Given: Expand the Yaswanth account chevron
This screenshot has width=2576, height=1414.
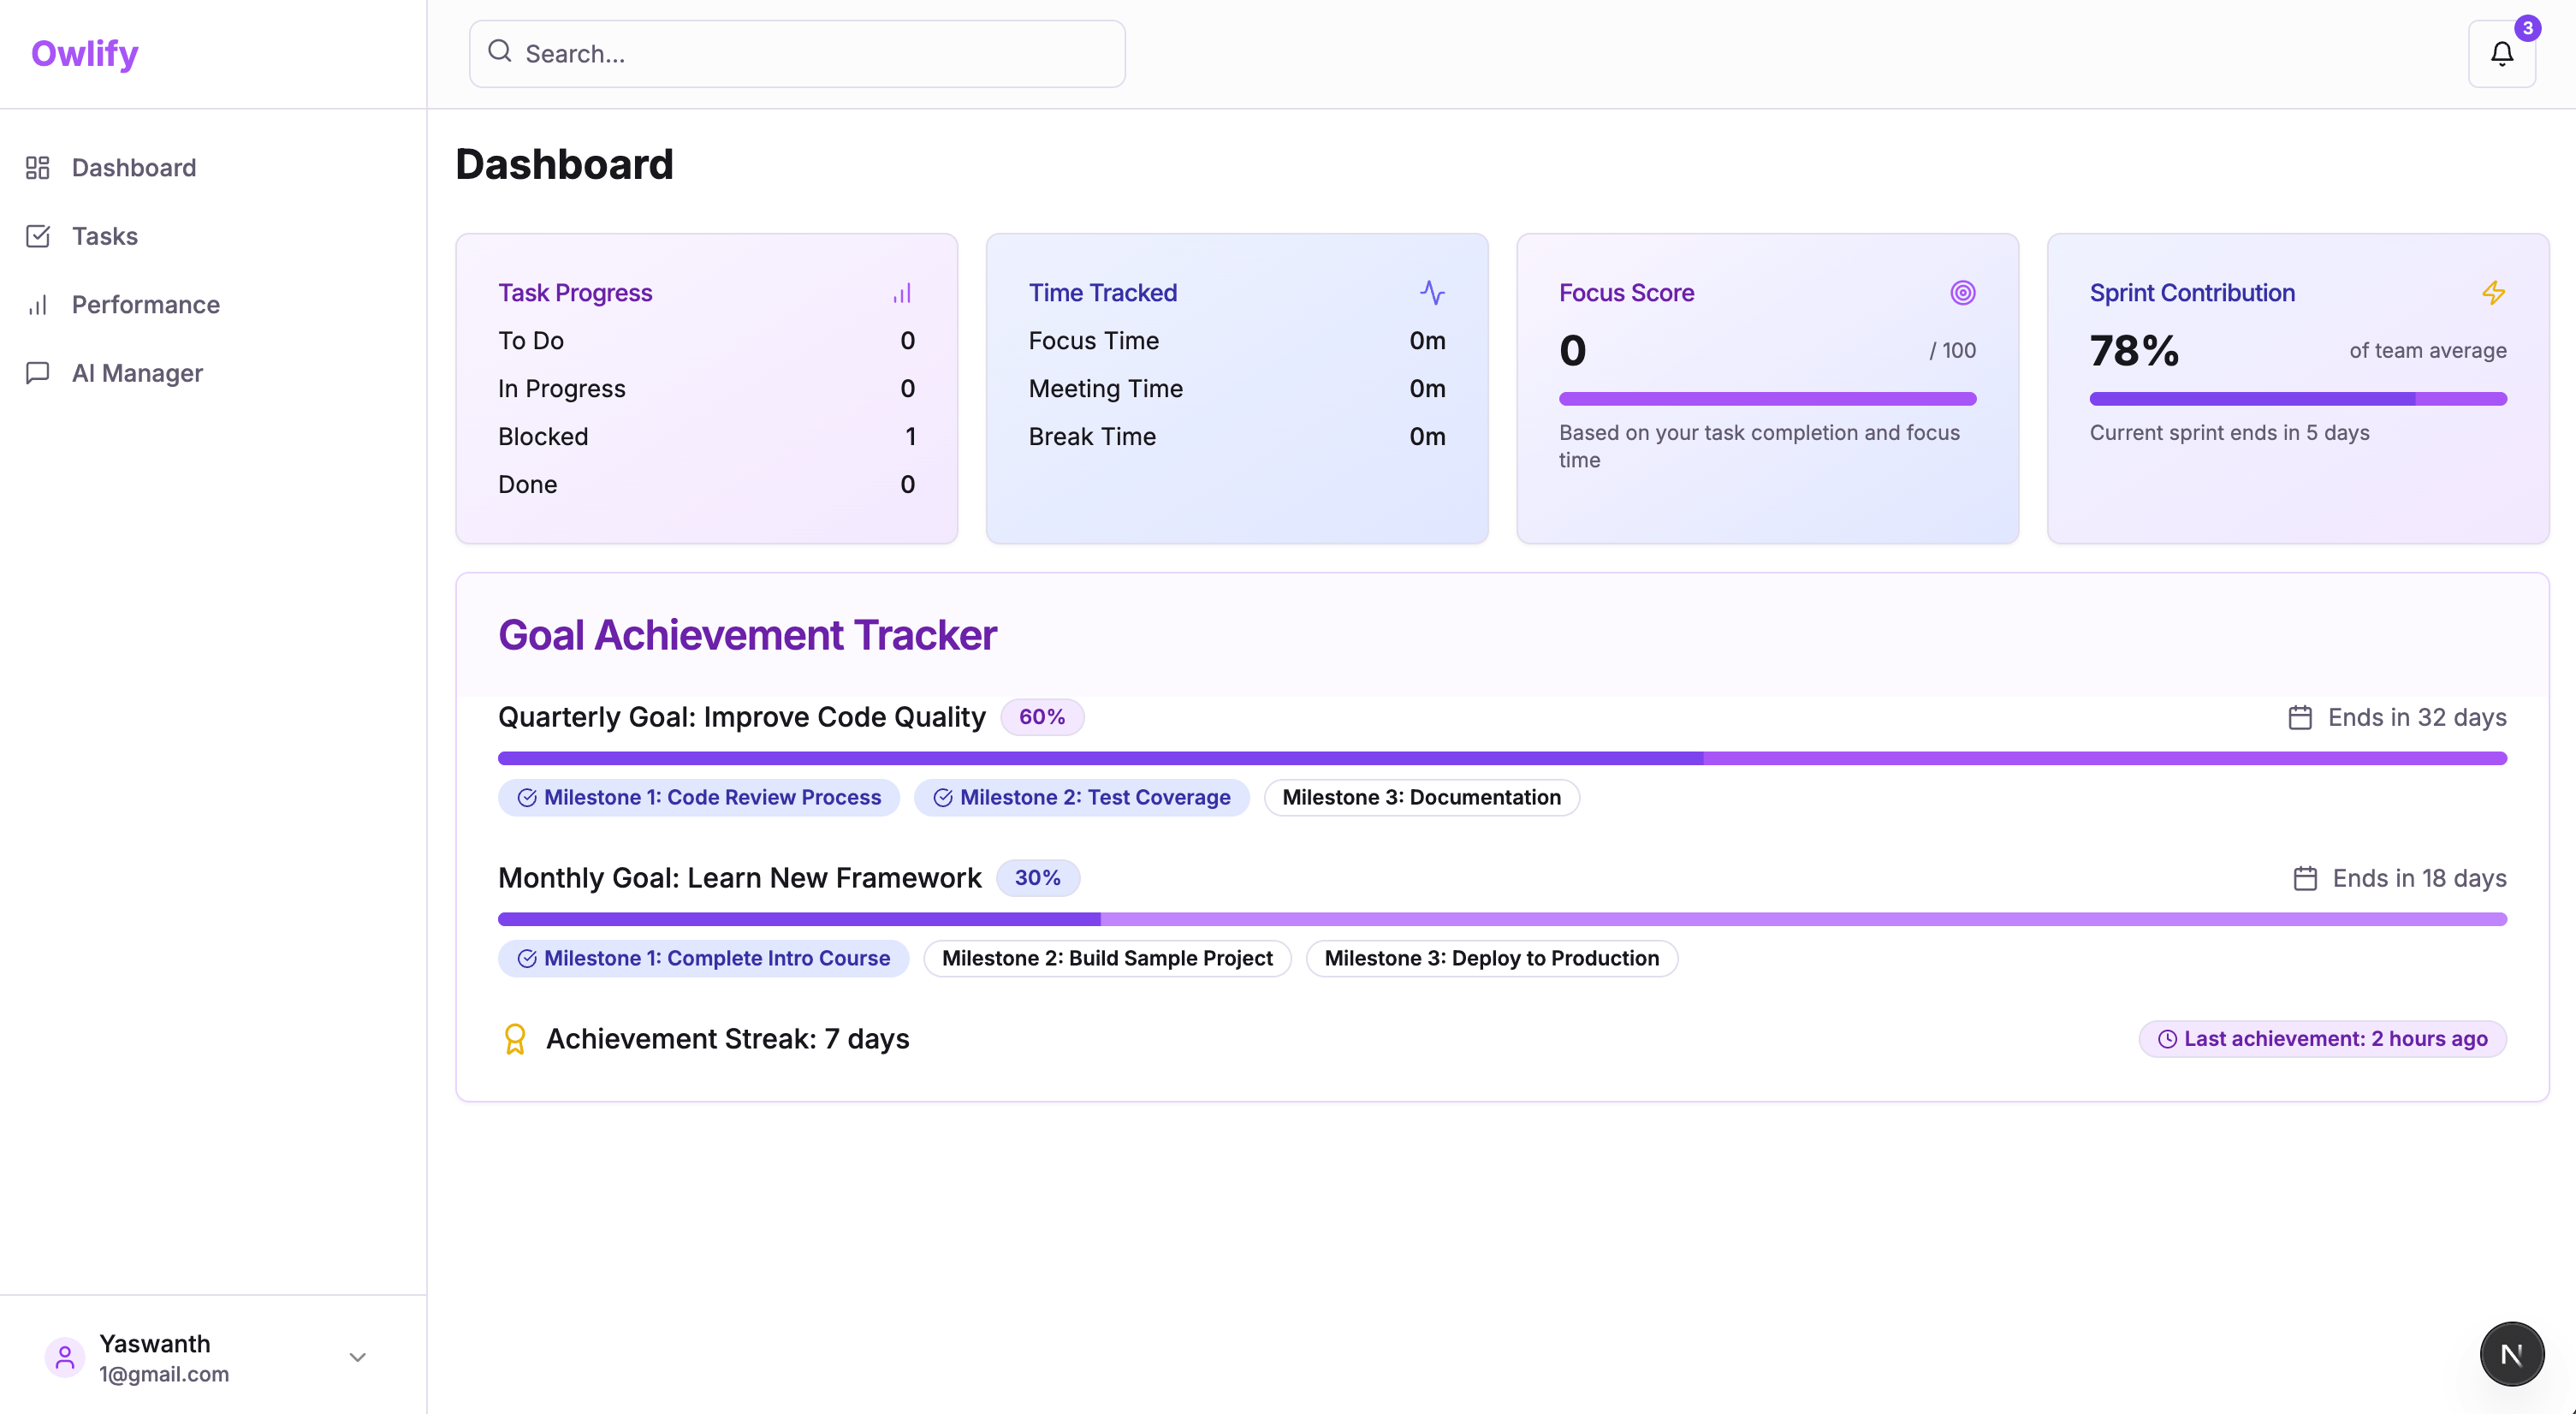Looking at the screenshot, I should point(357,1357).
